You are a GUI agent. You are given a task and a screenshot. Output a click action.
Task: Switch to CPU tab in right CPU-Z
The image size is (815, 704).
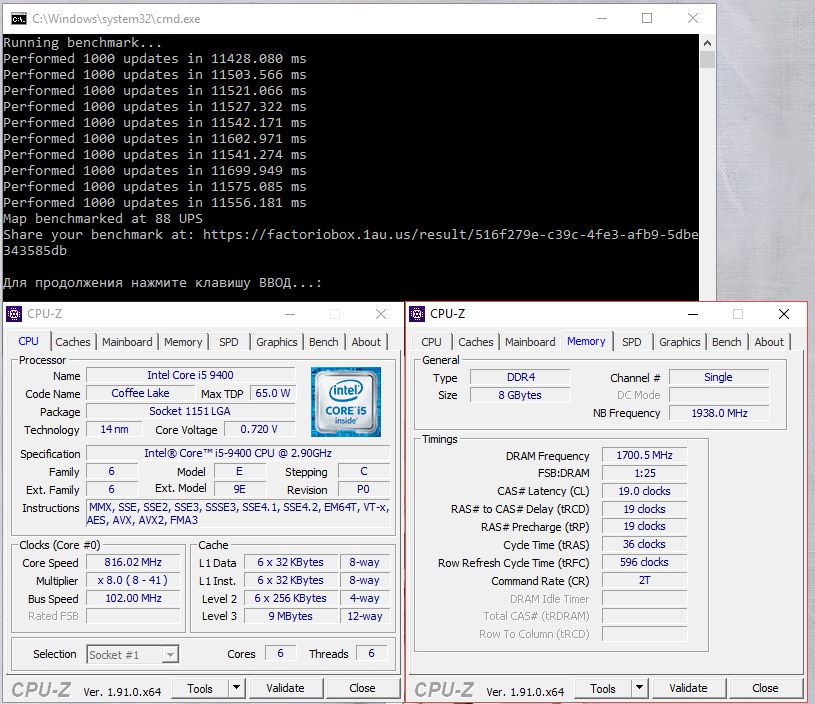click(x=431, y=342)
